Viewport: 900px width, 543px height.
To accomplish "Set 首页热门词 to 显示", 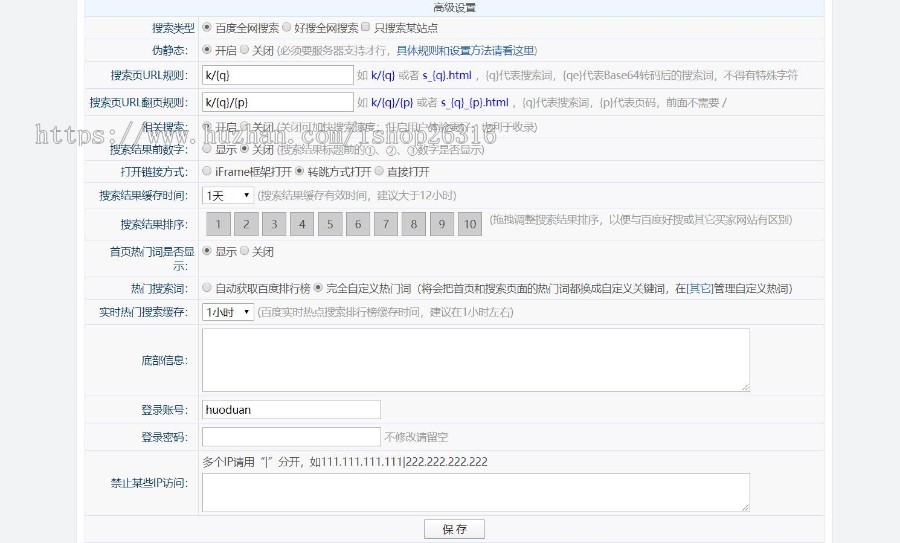I will 207,251.
